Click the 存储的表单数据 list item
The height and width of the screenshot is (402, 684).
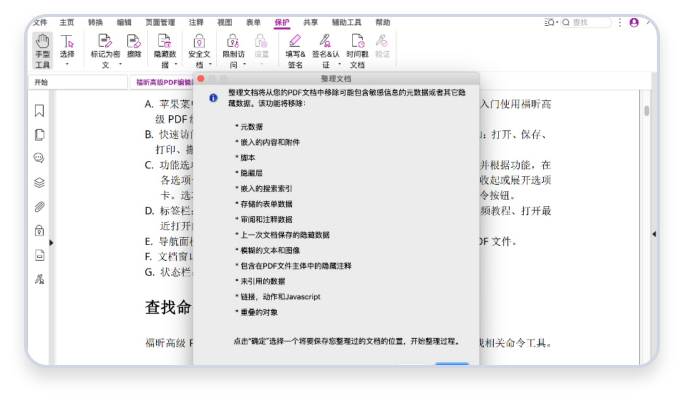coord(267,204)
